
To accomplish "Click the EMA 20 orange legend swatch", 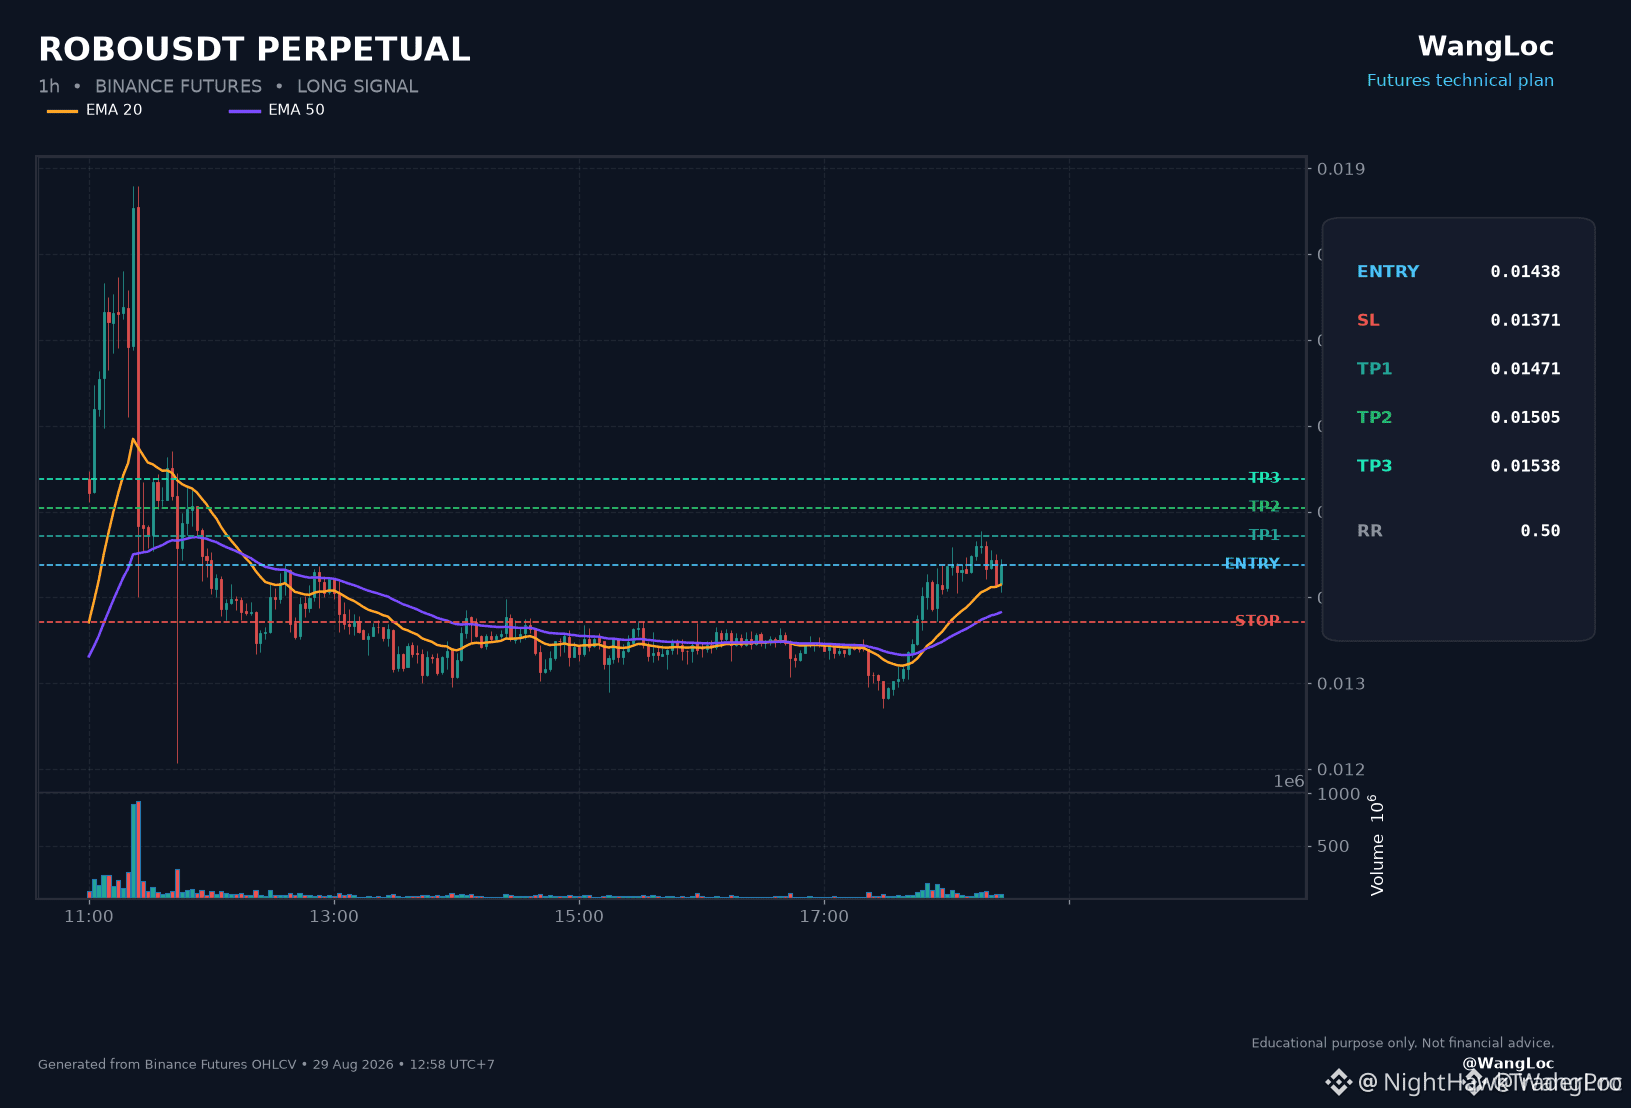I will 62,111.
